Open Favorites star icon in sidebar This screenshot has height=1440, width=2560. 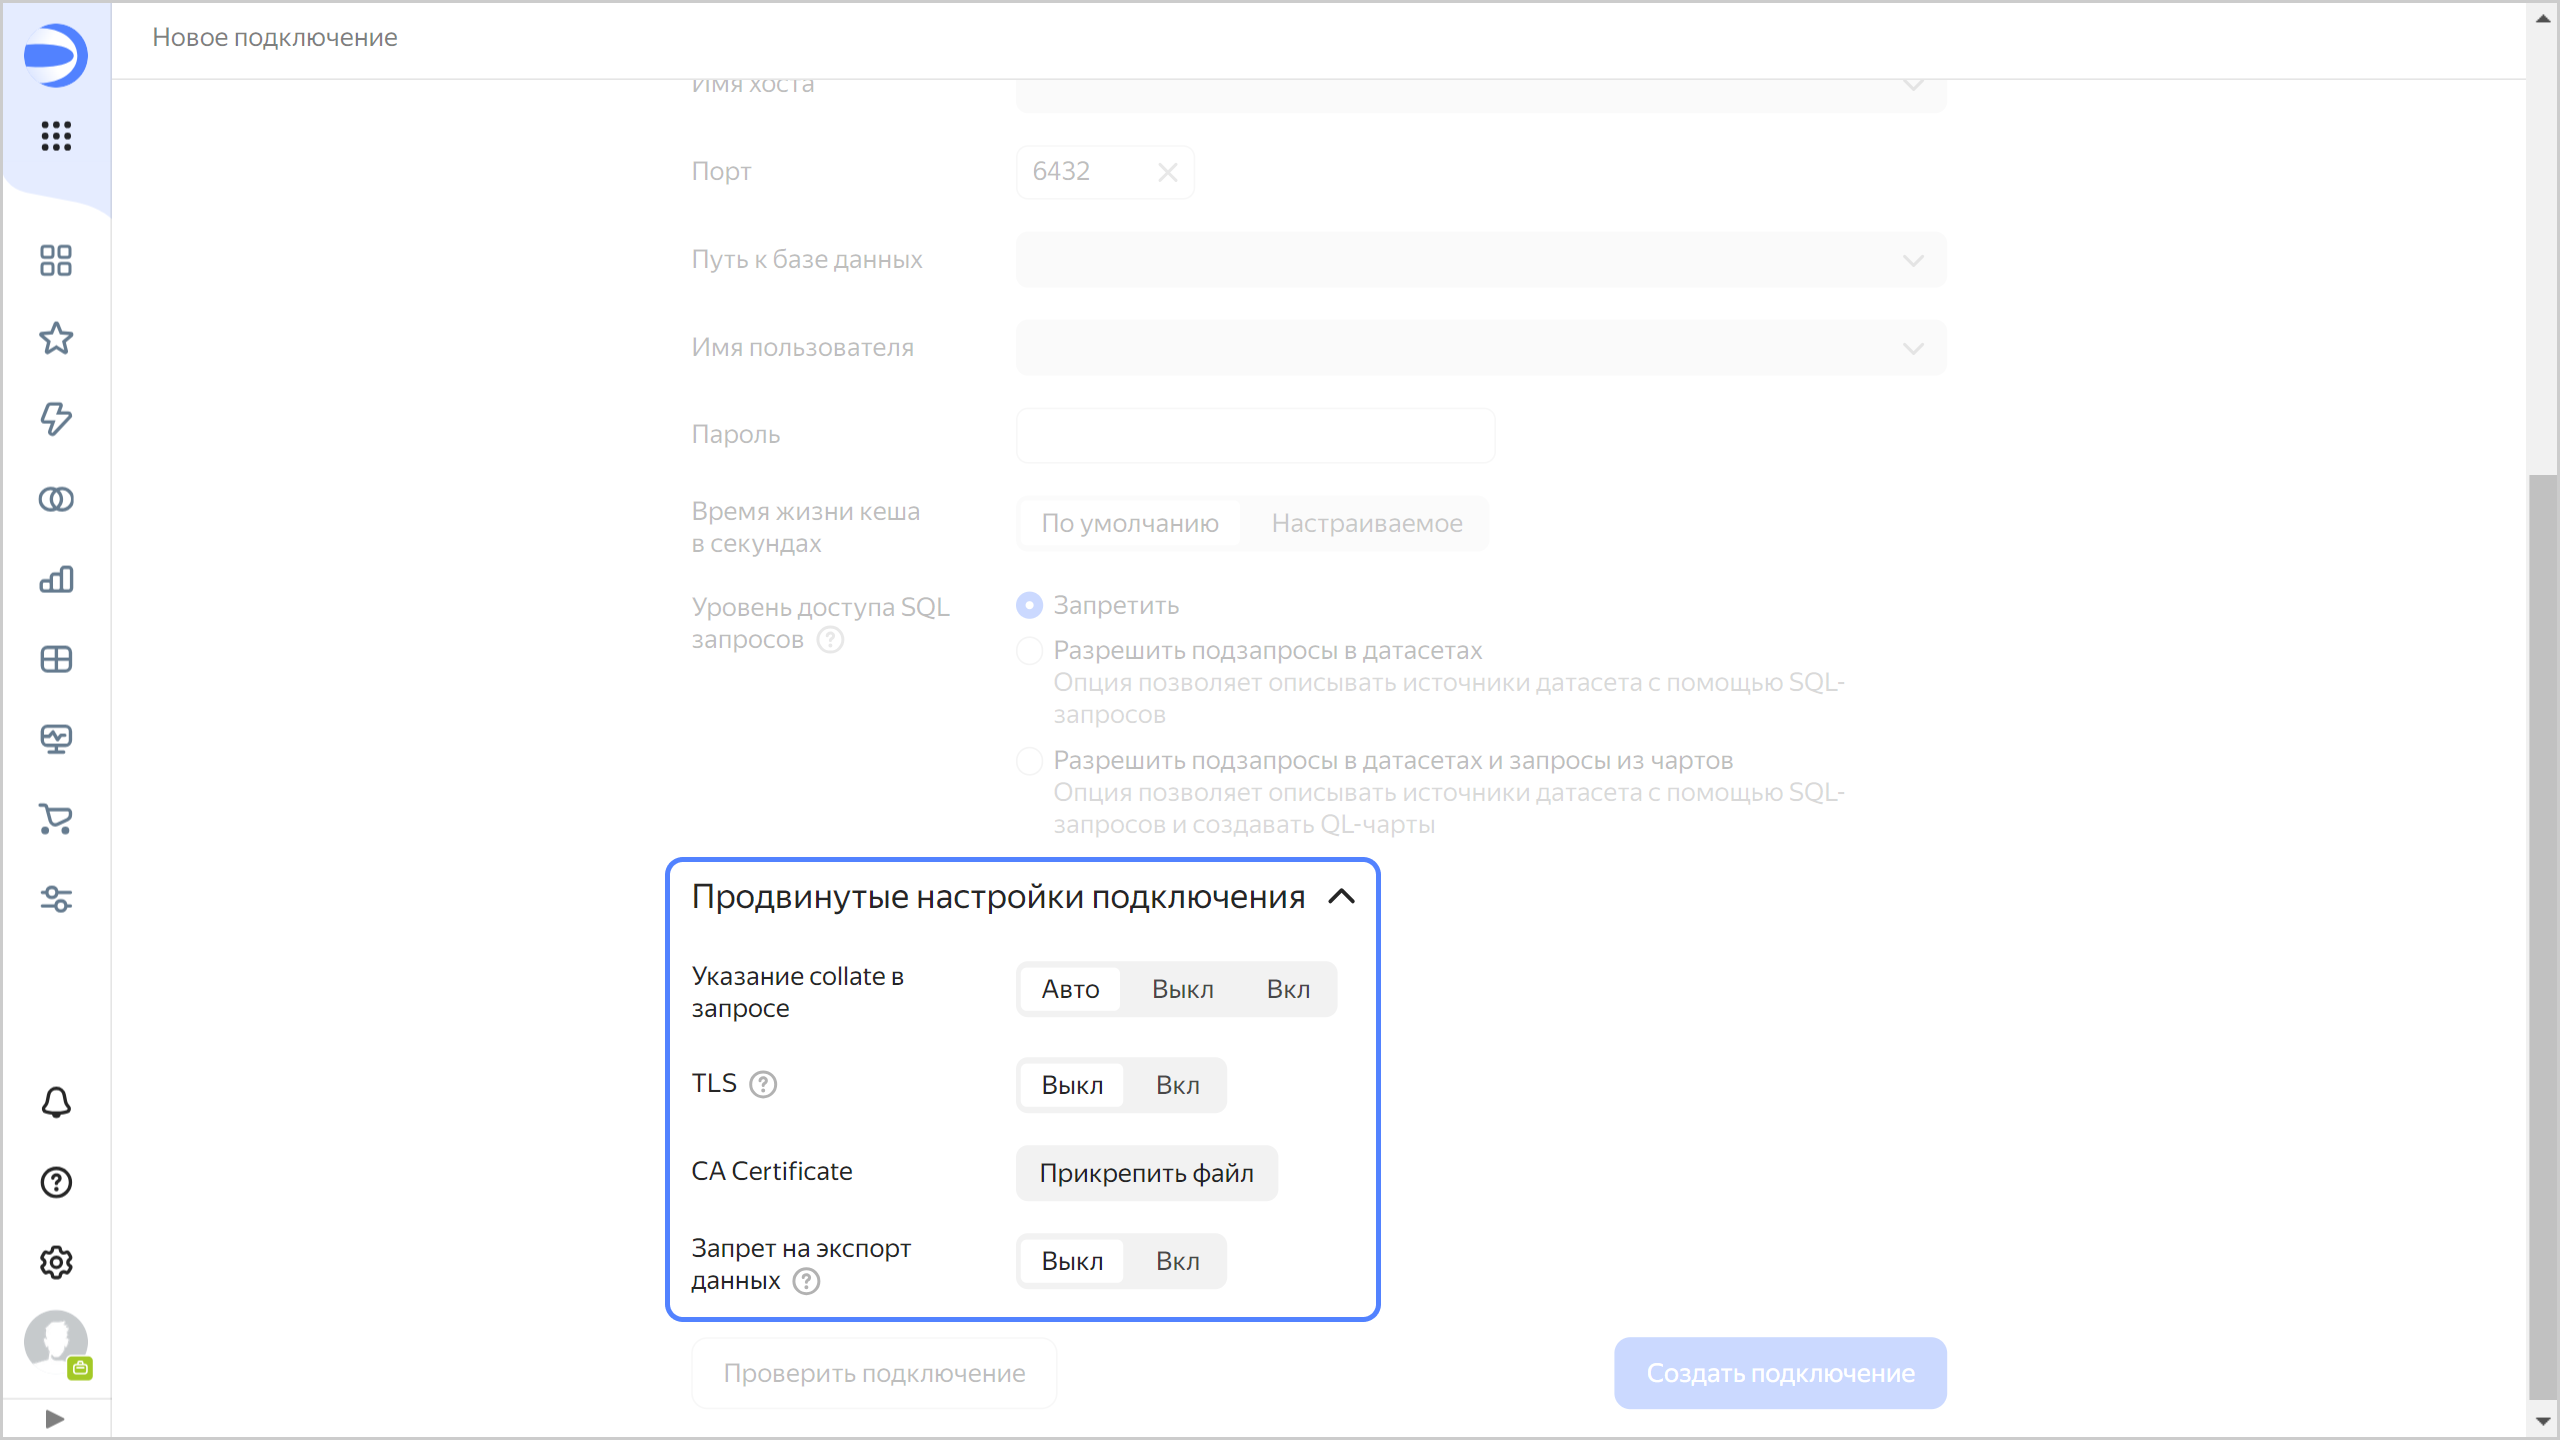click(56, 339)
